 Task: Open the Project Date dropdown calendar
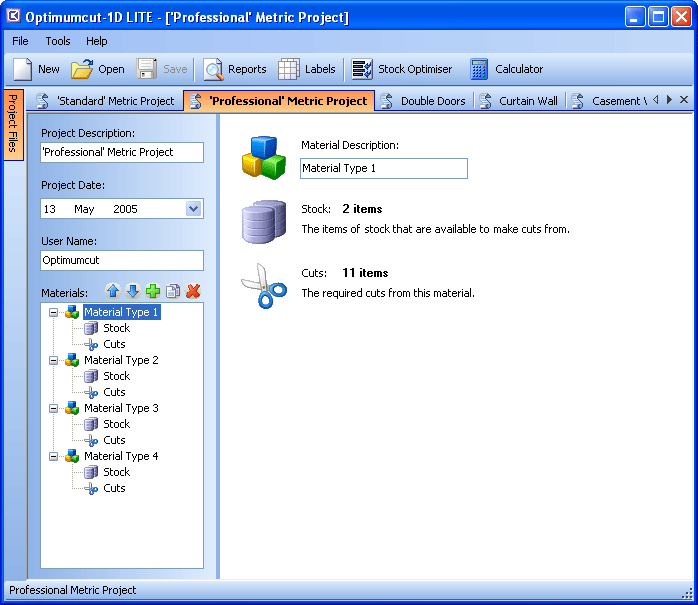tap(194, 208)
